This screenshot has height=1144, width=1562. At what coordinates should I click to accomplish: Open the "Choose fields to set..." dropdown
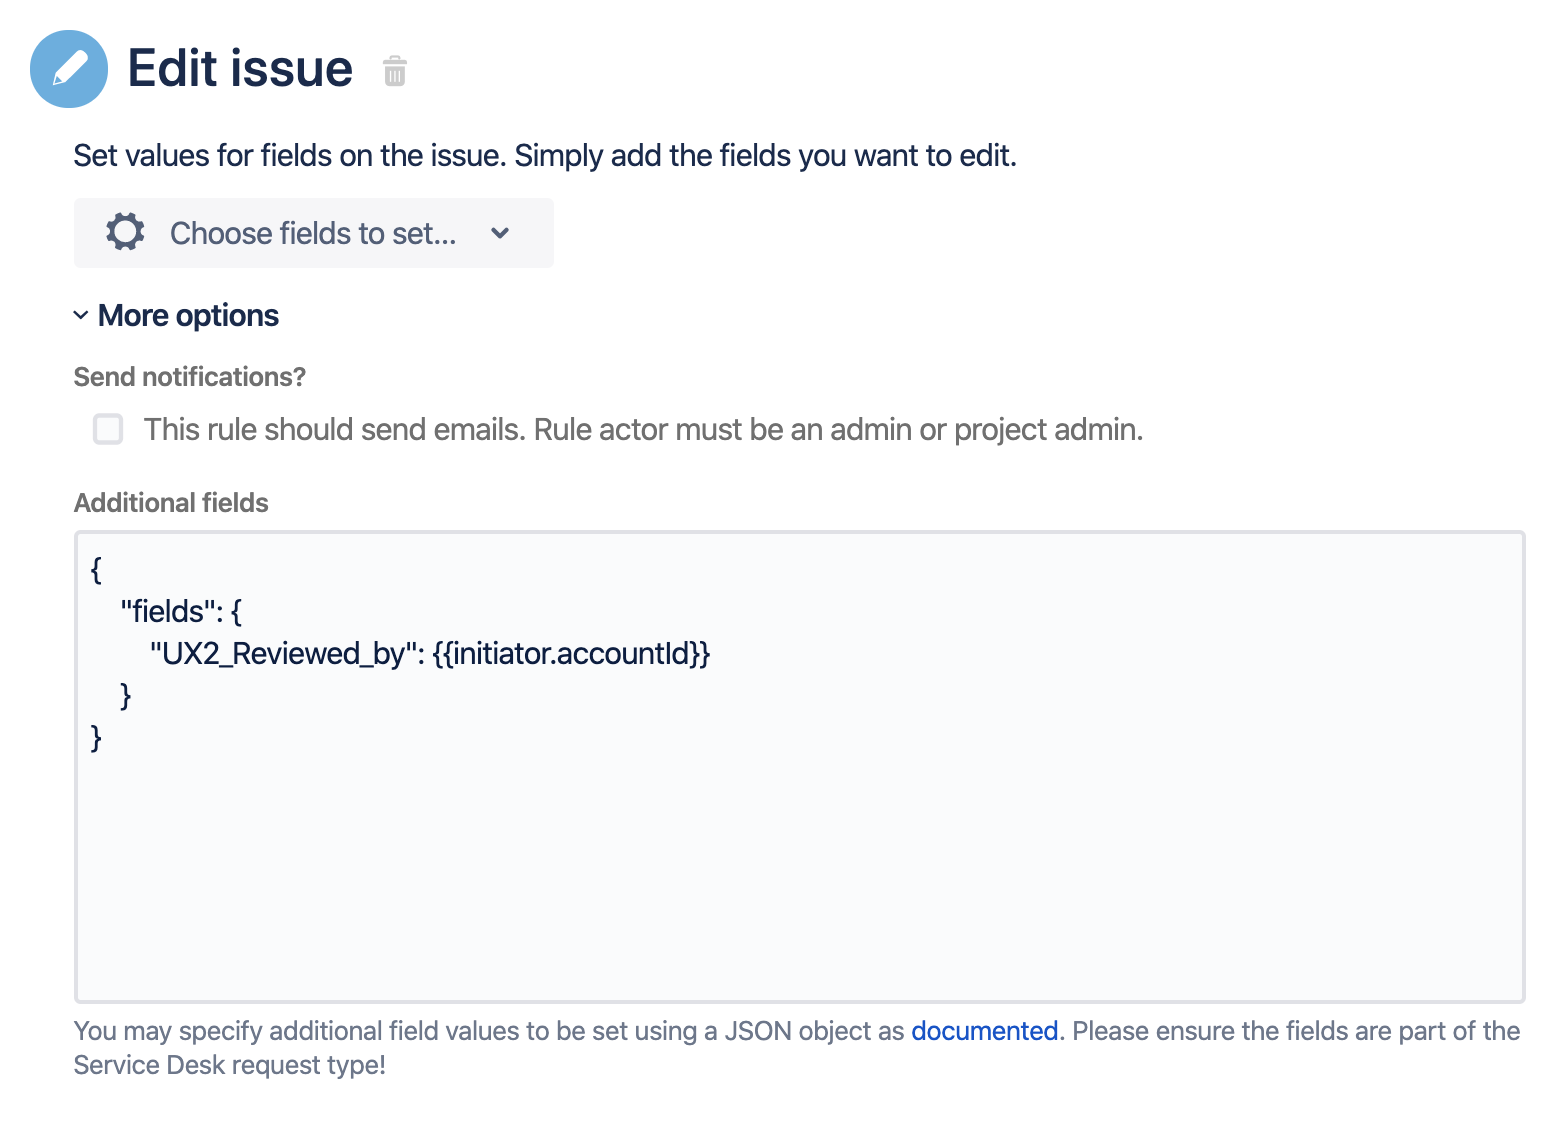point(313,233)
